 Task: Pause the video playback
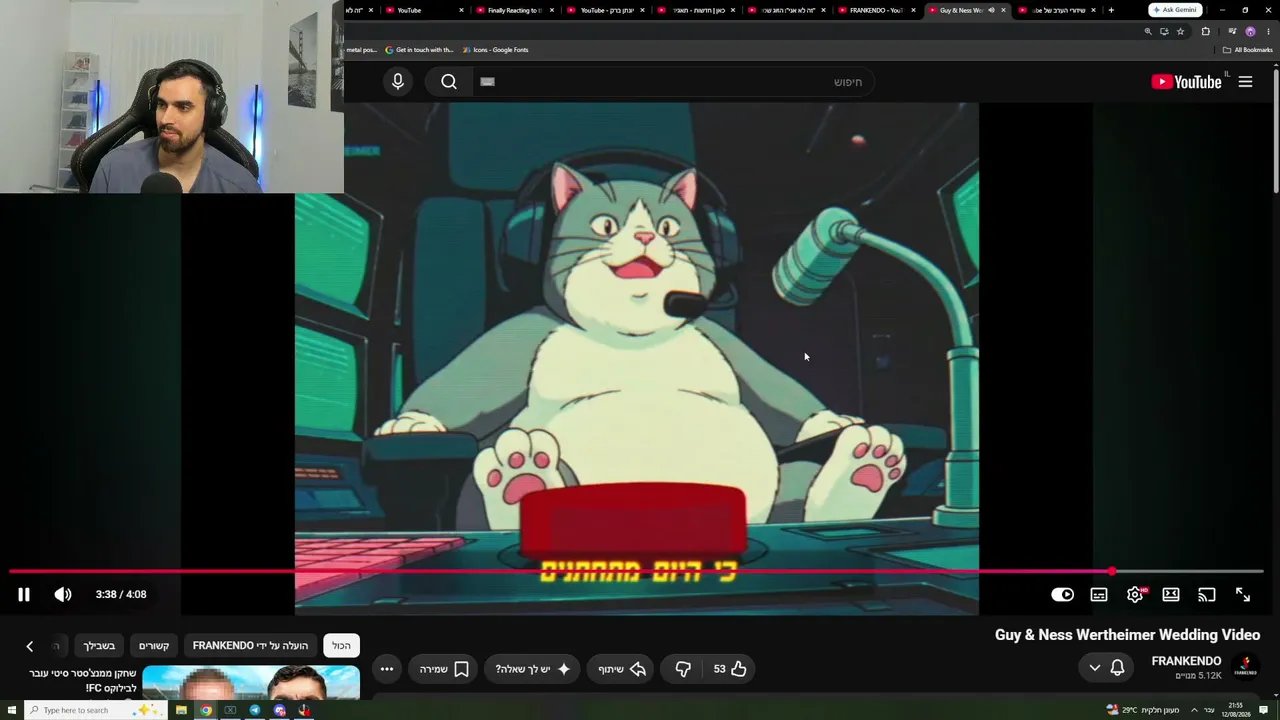pos(24,594)
